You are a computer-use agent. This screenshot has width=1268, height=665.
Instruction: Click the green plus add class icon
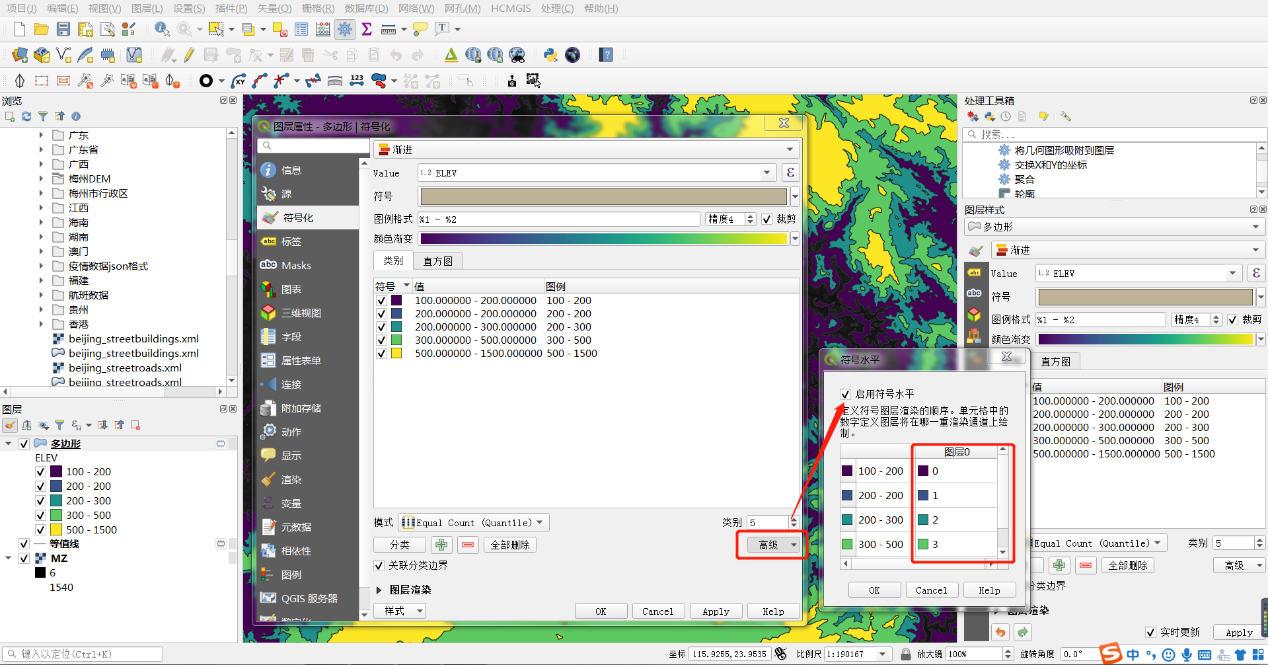coord(441,545)
